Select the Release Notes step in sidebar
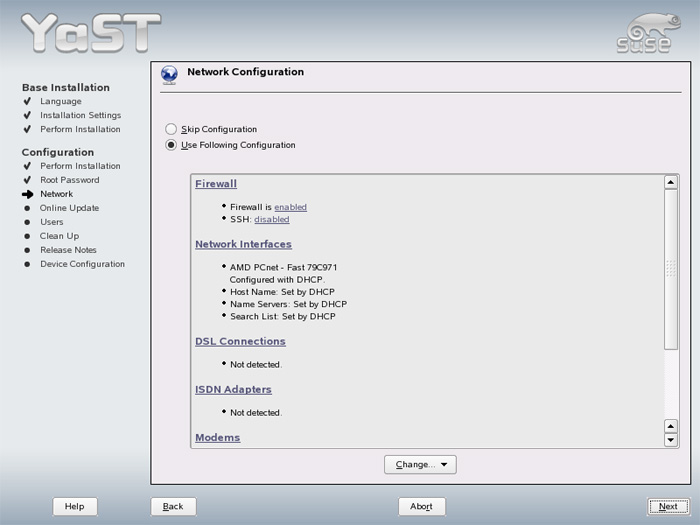 (x=68, y=250)
